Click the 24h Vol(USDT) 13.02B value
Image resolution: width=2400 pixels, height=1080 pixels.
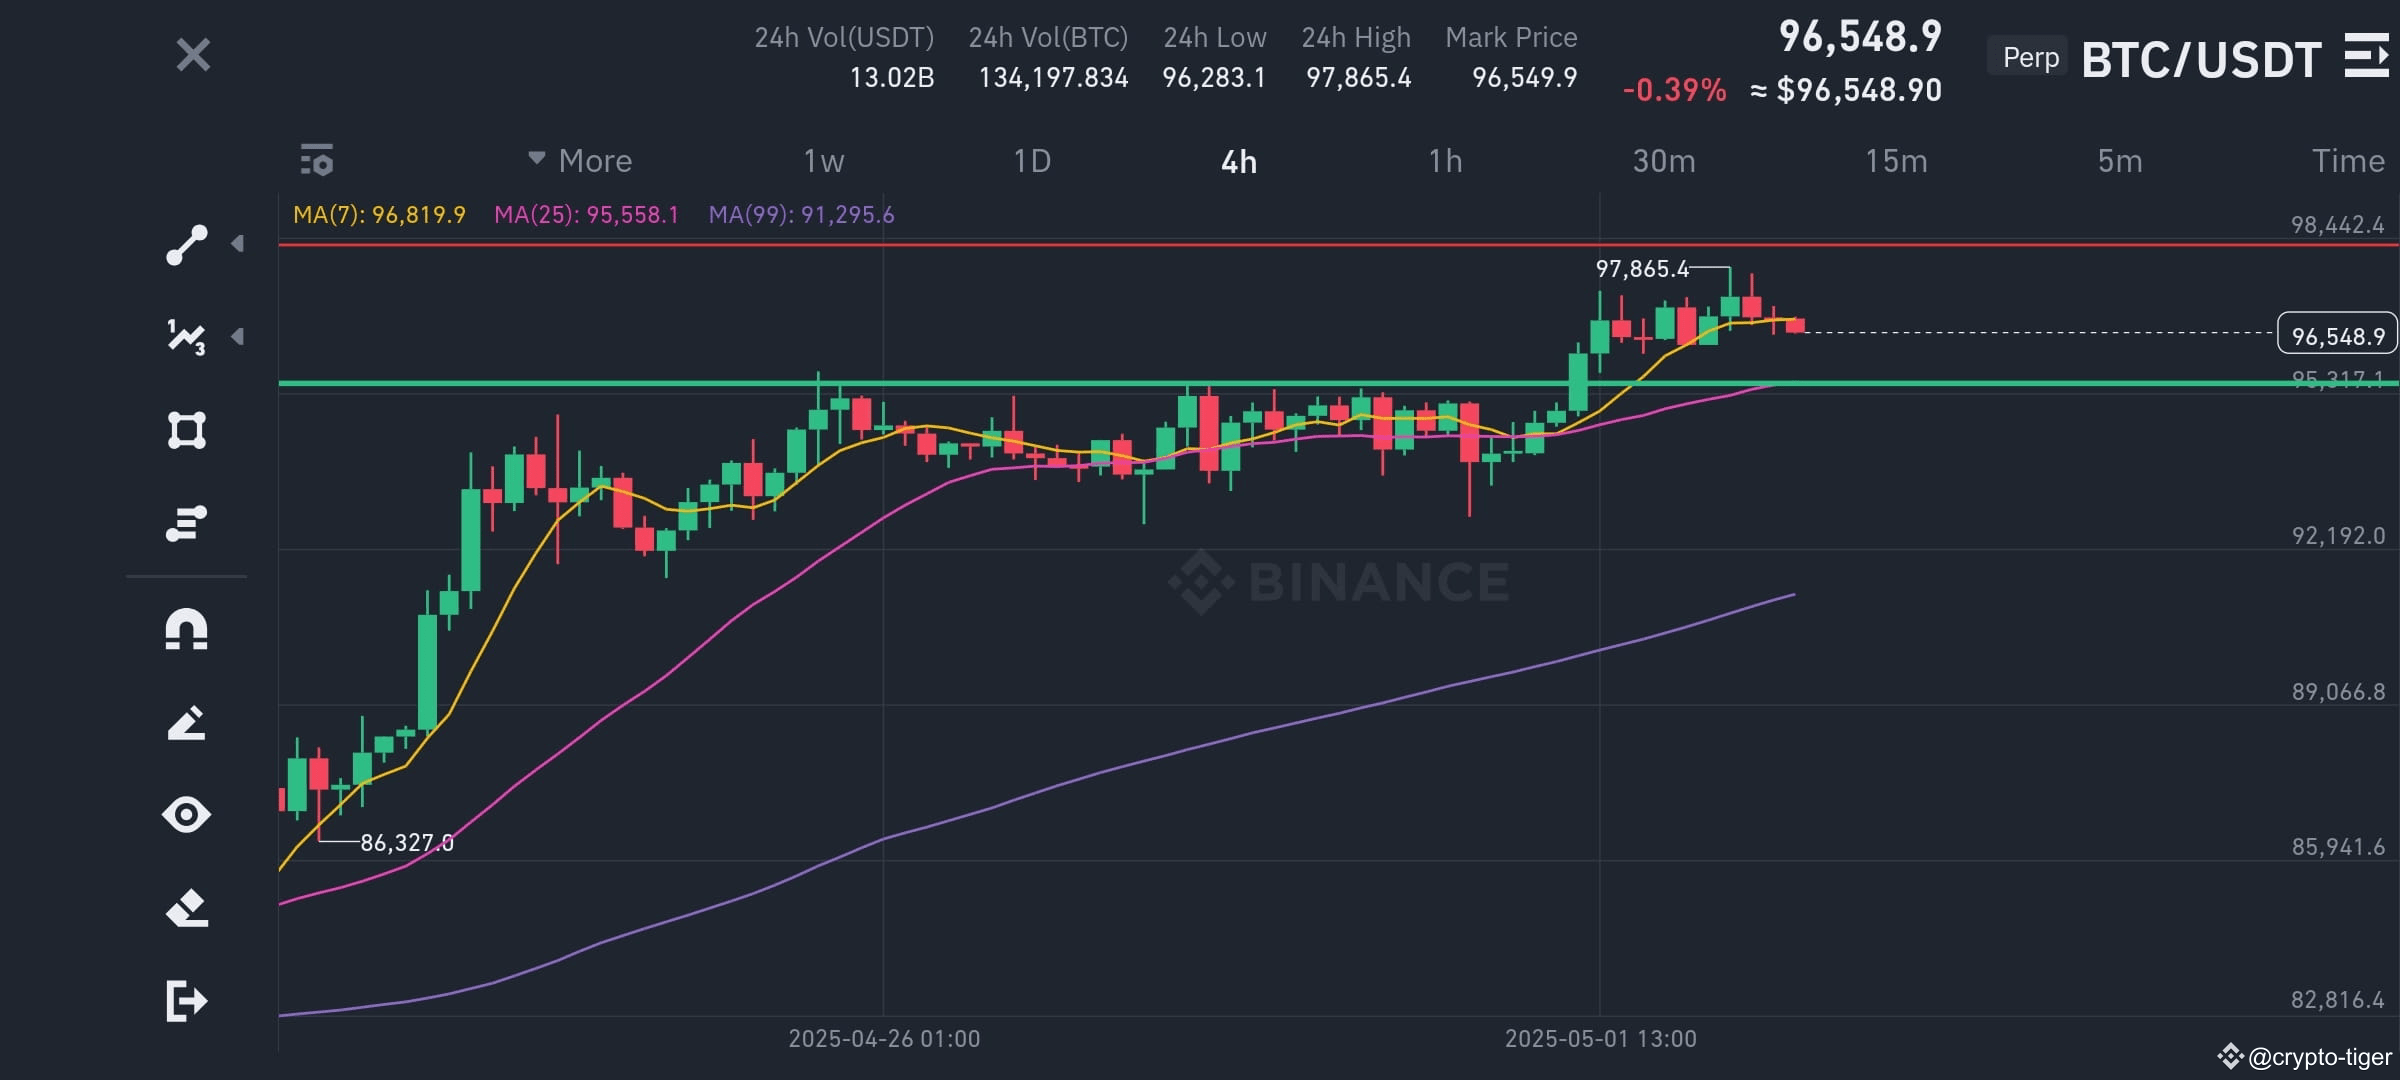tap(892, 77)
